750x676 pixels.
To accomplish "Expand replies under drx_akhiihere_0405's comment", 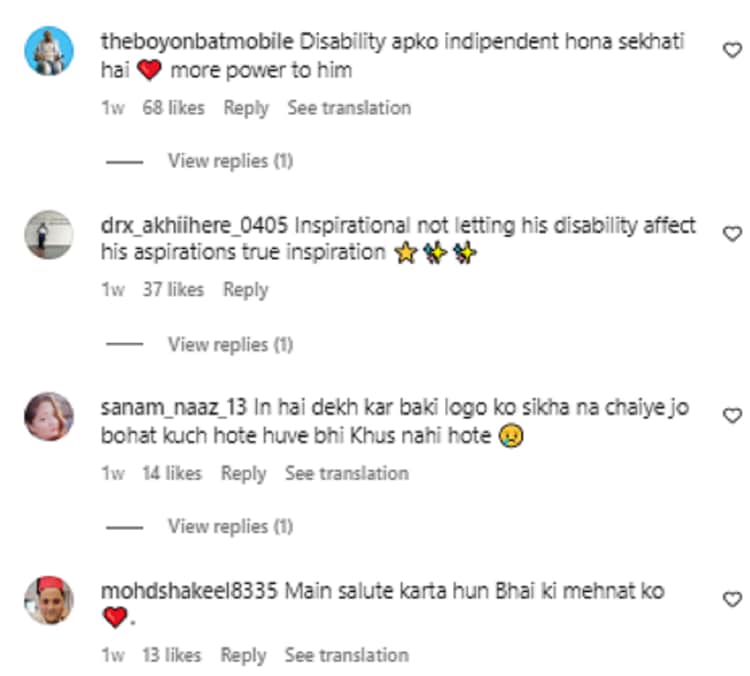I will [x=230, y=344].
